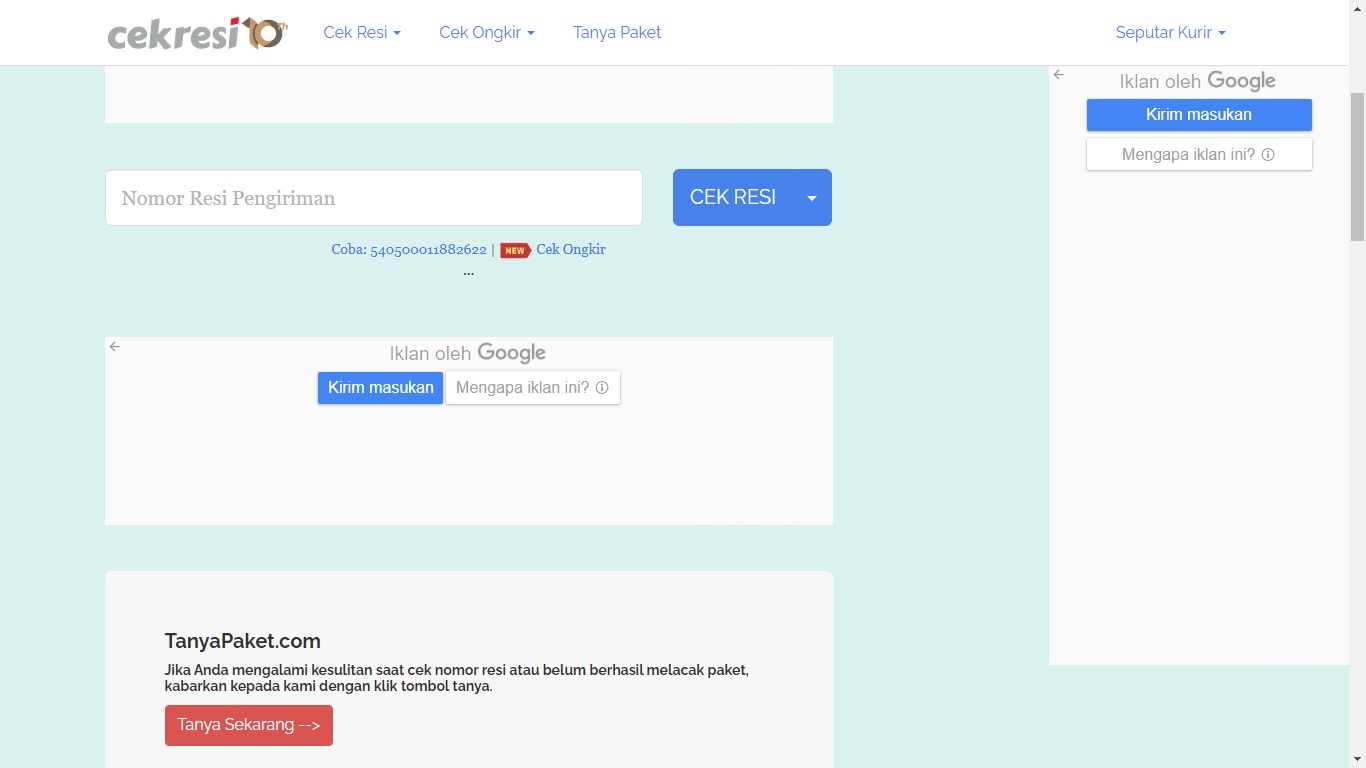Click the cekresi logo
This screenshot has width=1366, height=768.
tap(196, 32)
